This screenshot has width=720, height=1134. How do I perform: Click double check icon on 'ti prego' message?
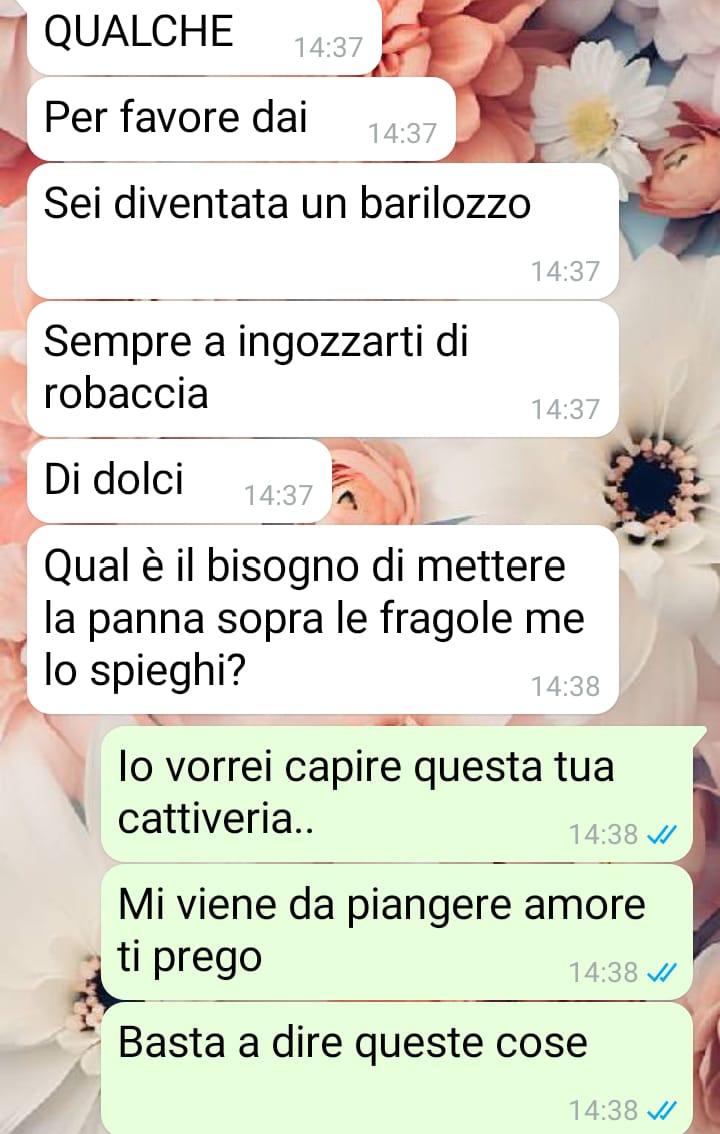tap(661, 973)
